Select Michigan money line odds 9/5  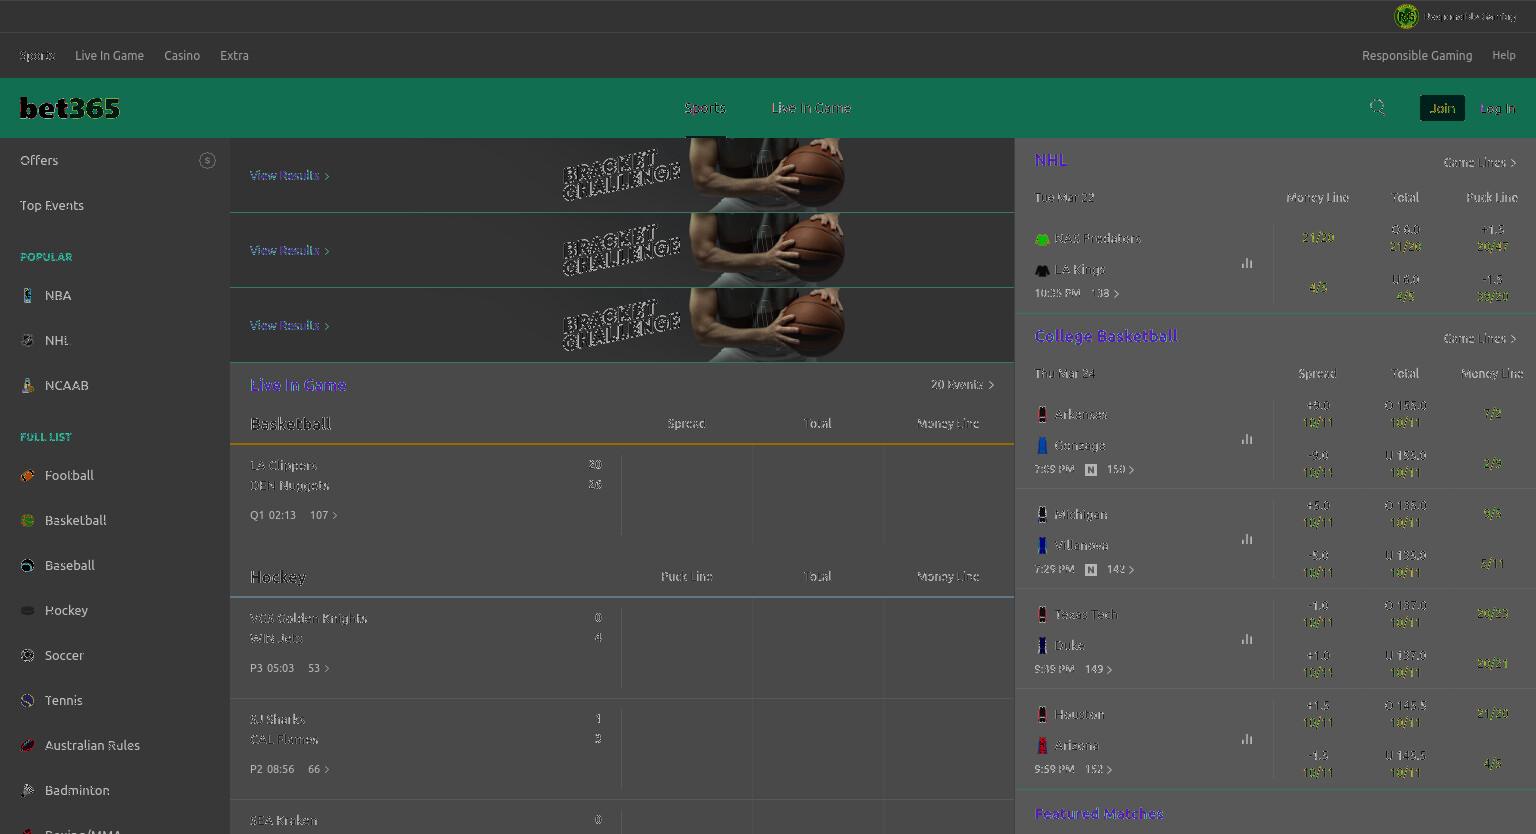[1492, 513]
